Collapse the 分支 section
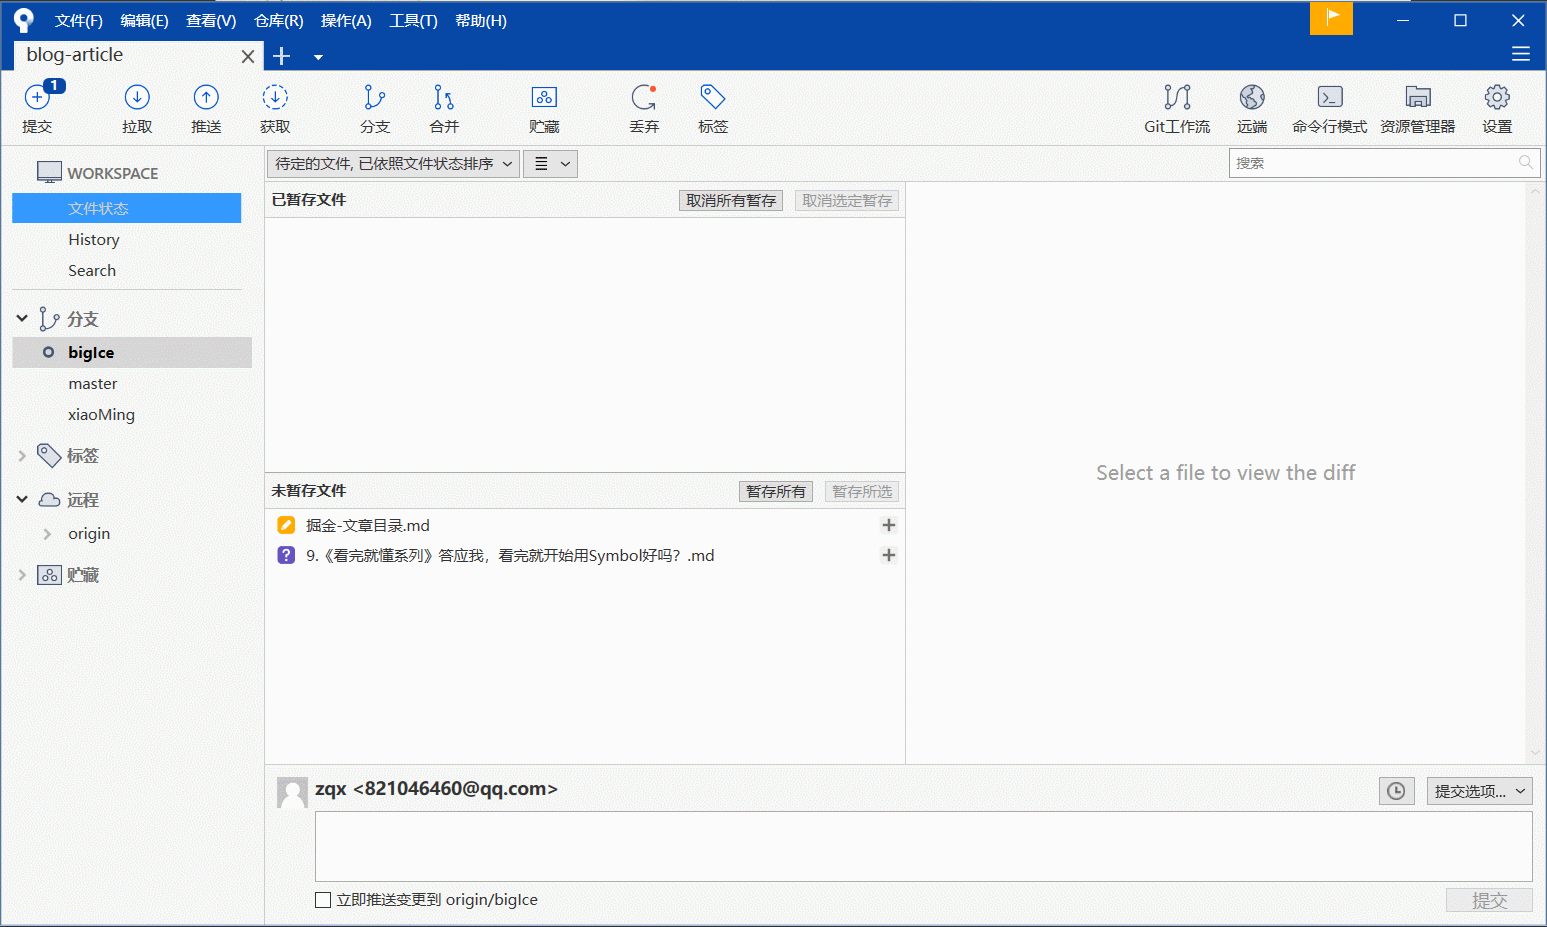This screenshot has height=927, width=1547. (22, 318)
